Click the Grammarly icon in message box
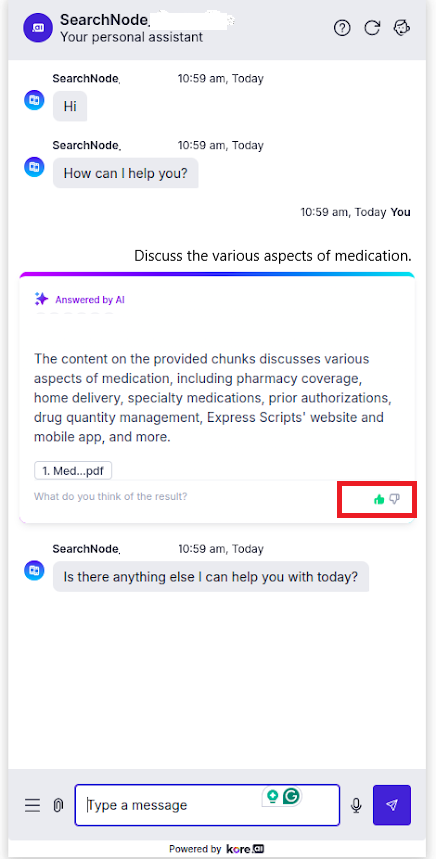436x859 pixels. 292,795
